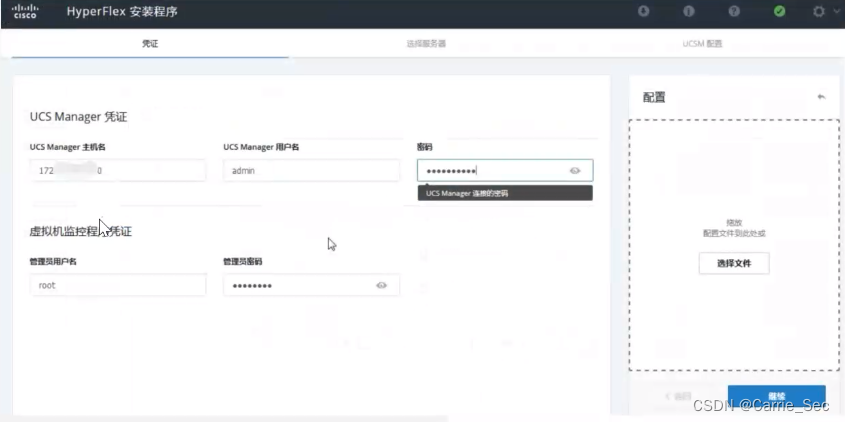Show the UCS Manager password

pyautogui.click(x=575, y=171)
